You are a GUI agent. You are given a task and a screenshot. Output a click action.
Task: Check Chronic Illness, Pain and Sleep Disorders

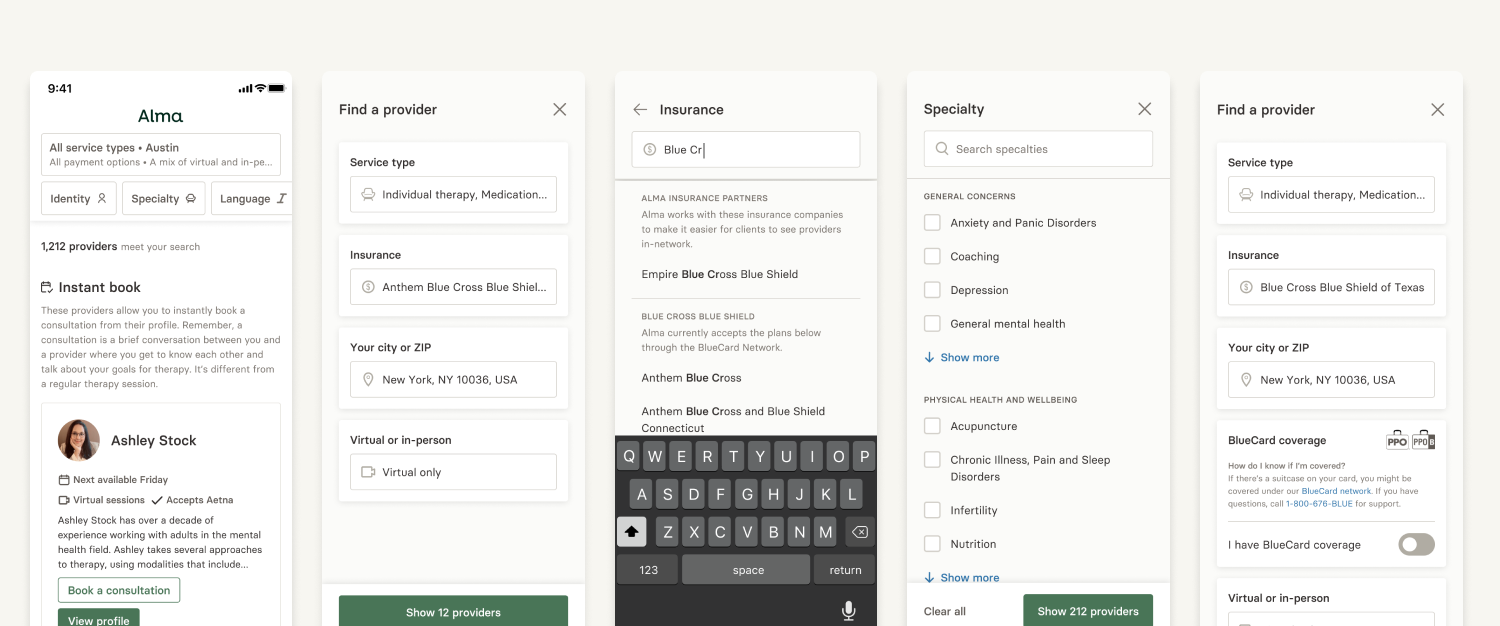(x=932, y=460)
